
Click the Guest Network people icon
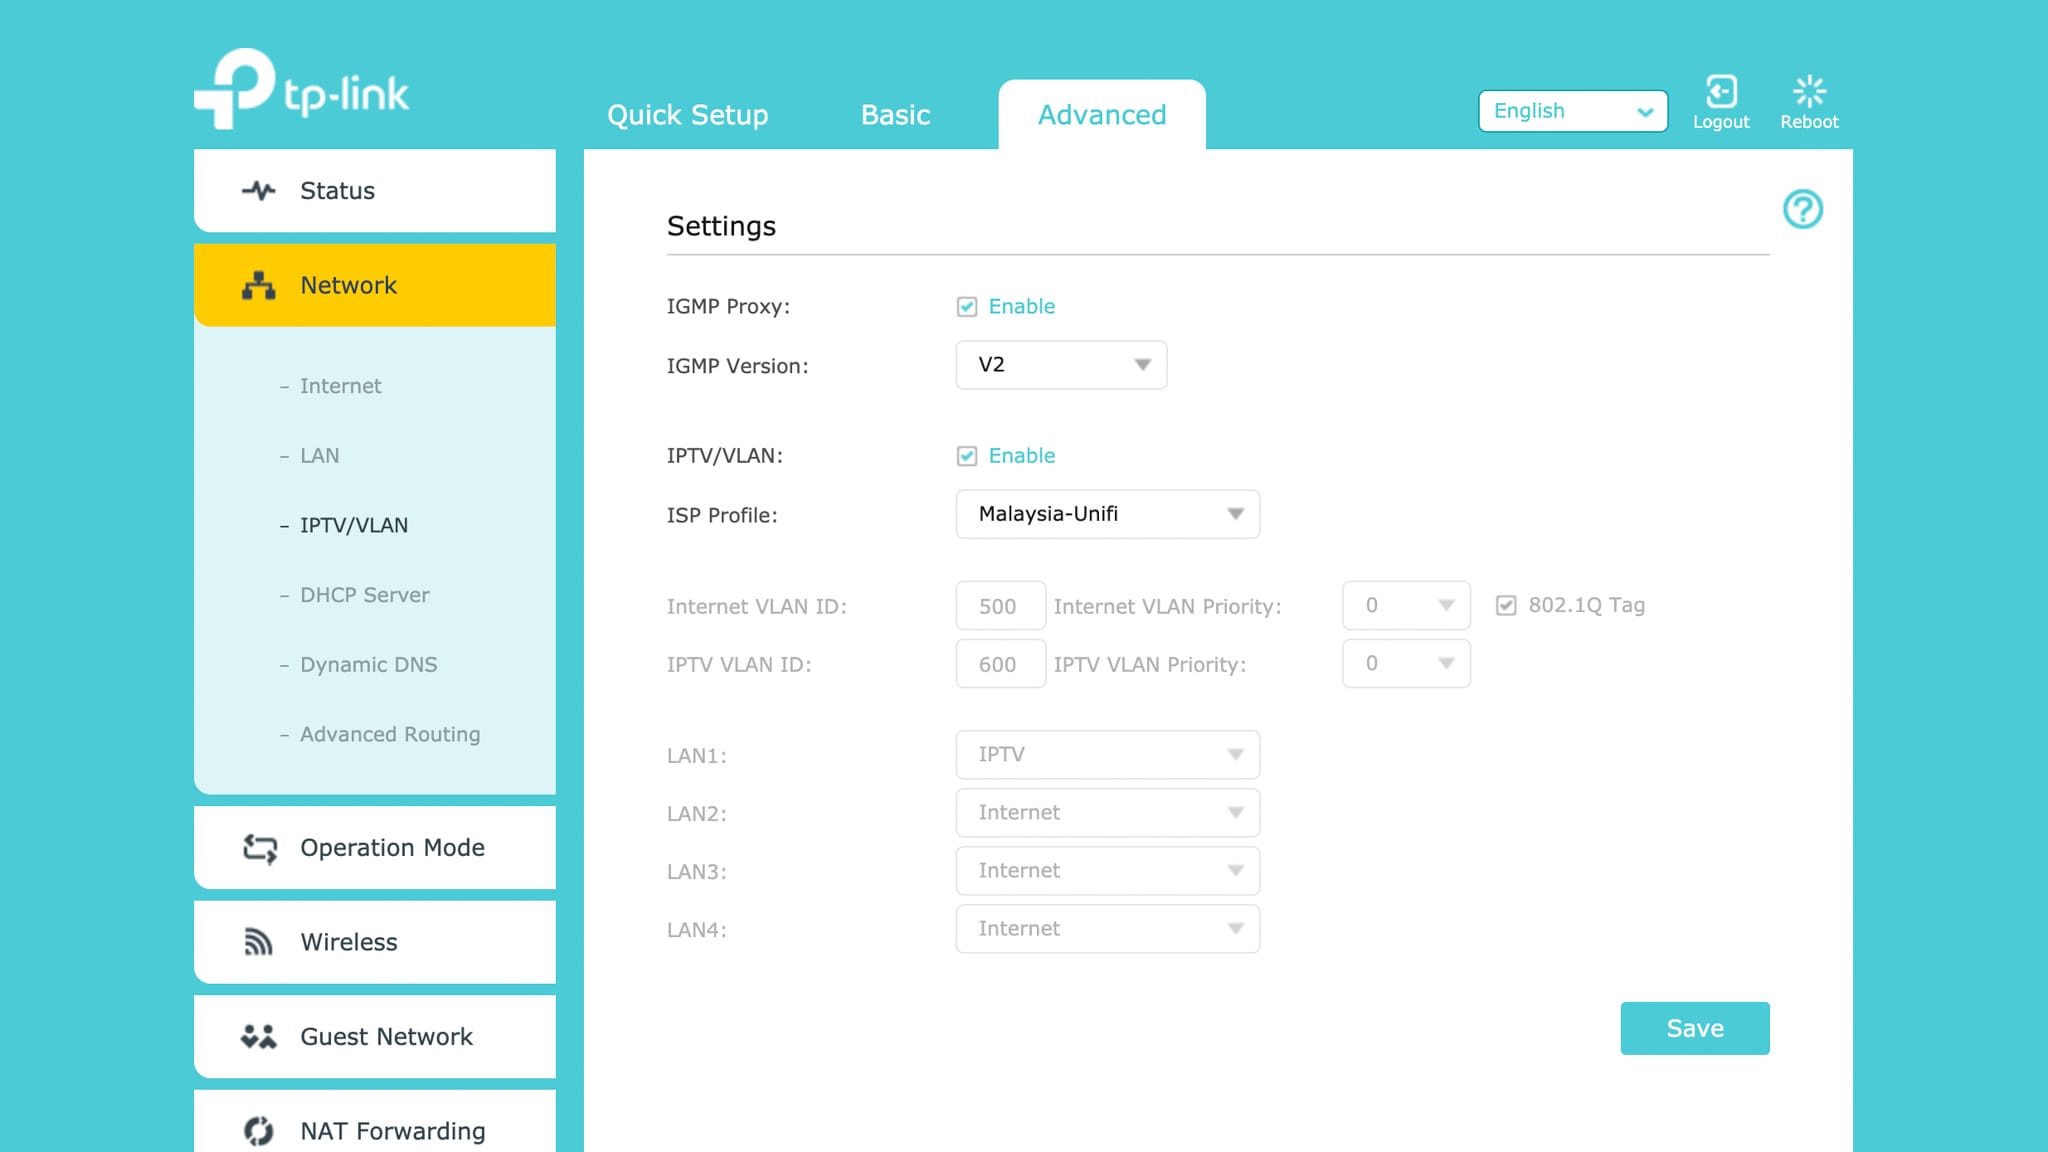[259, 1036]
